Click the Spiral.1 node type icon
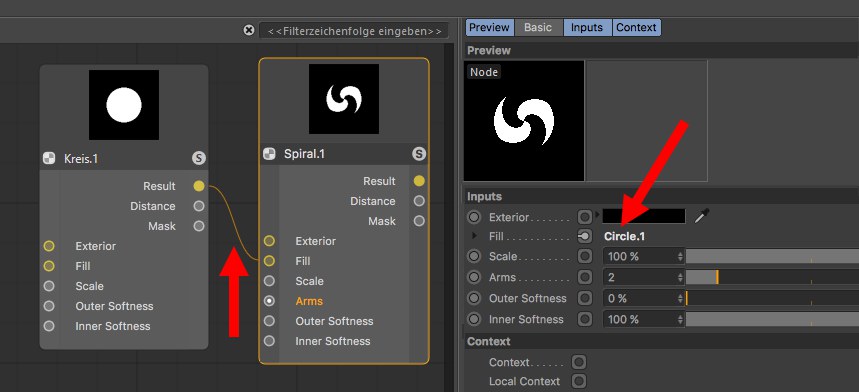The image size is (859, 392). click(x=269, y=154)
